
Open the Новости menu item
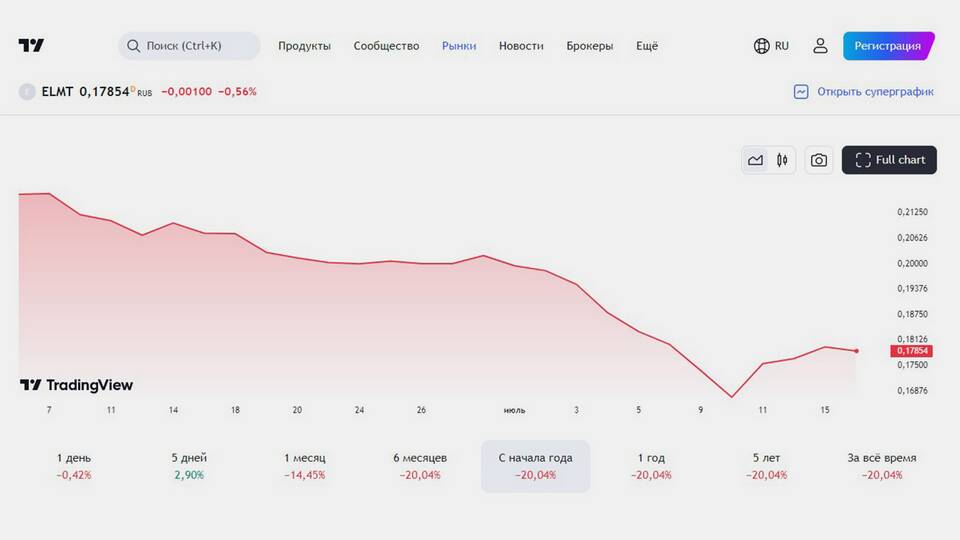click(x=521, y=46)
